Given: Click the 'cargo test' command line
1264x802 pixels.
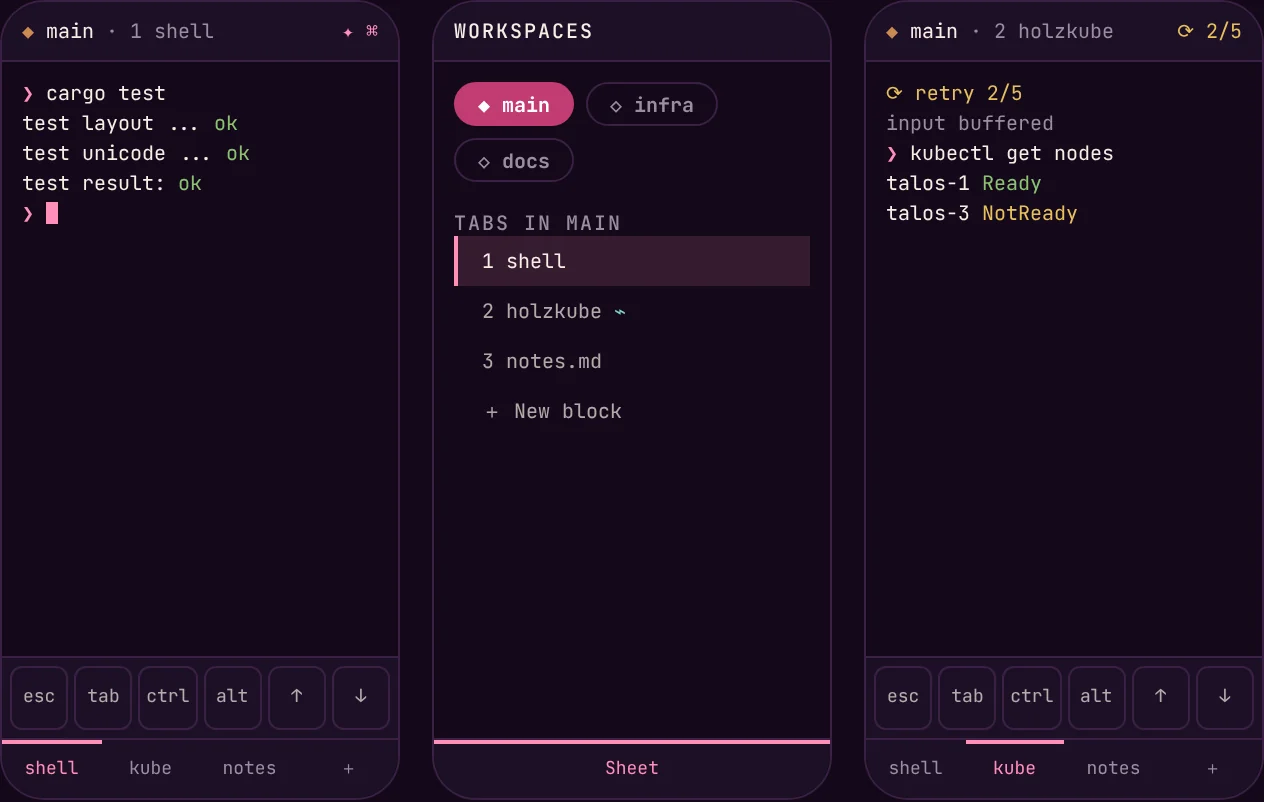Looking at the screenshot, I should coord(94,93).
